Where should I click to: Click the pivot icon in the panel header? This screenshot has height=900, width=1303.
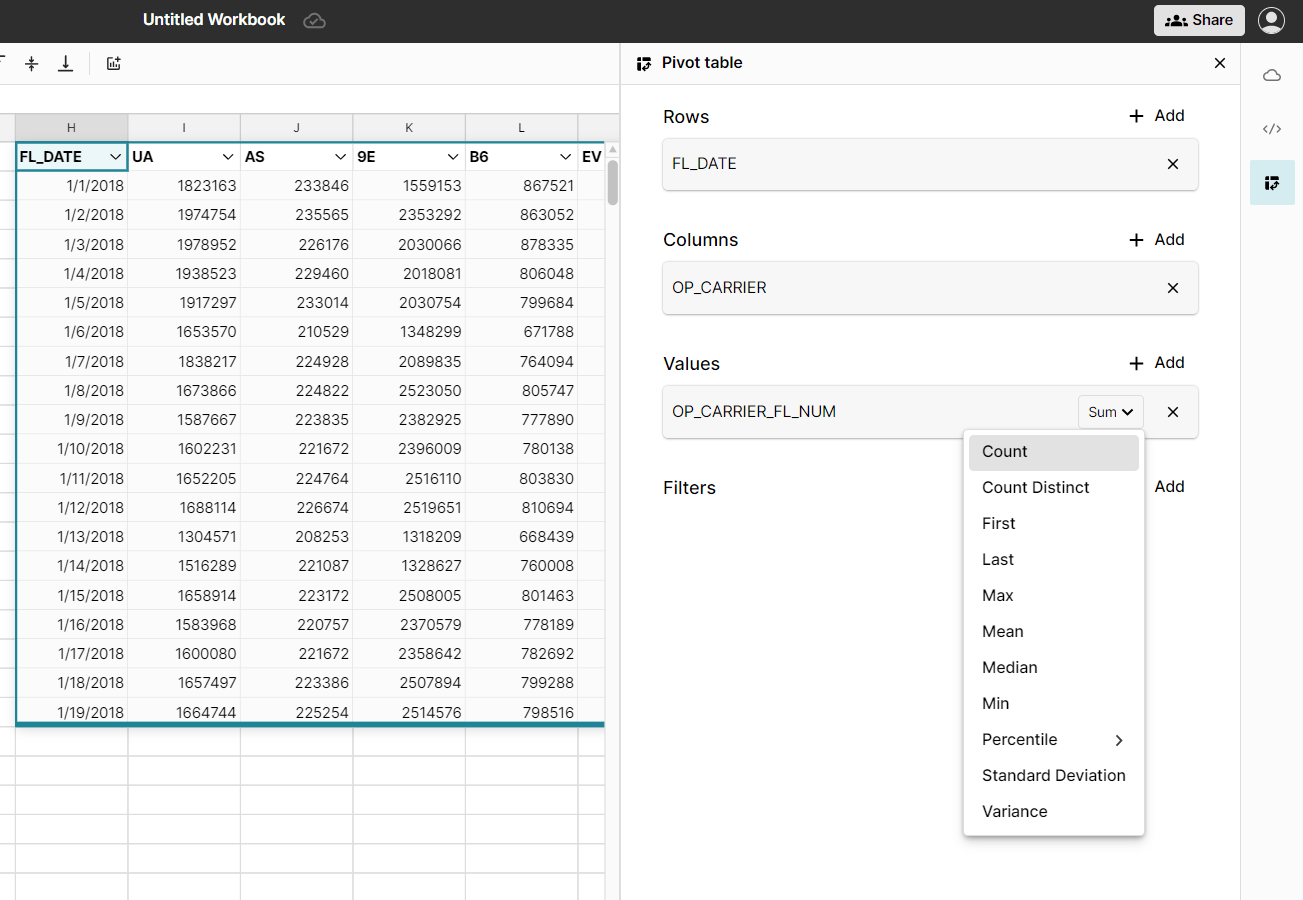tap(643, 62)
